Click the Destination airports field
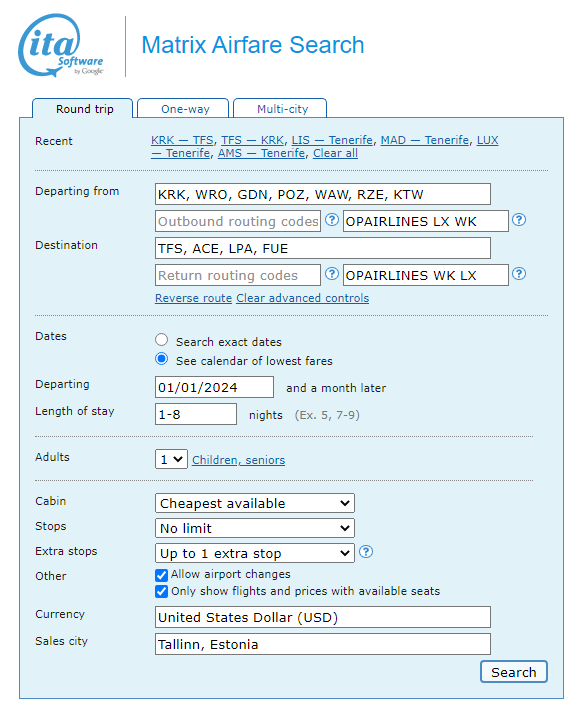The image size is (578, 712). tap(323, 248)
